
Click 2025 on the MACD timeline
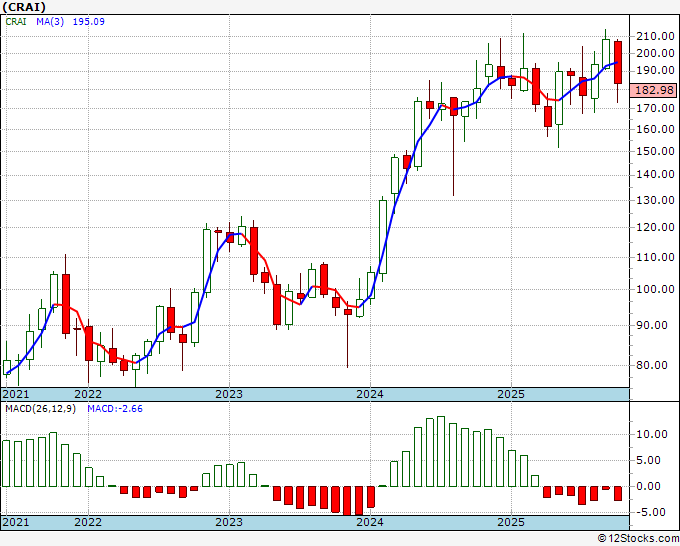click(x=511, y=522)
